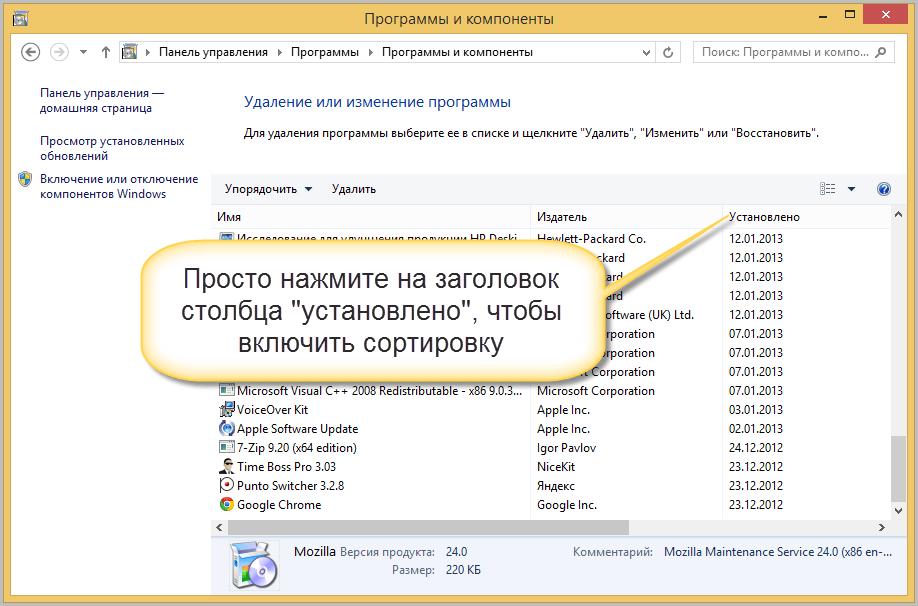Click the Windows shield icon in sidebar
918x606 pixels.
click(25, 179)
